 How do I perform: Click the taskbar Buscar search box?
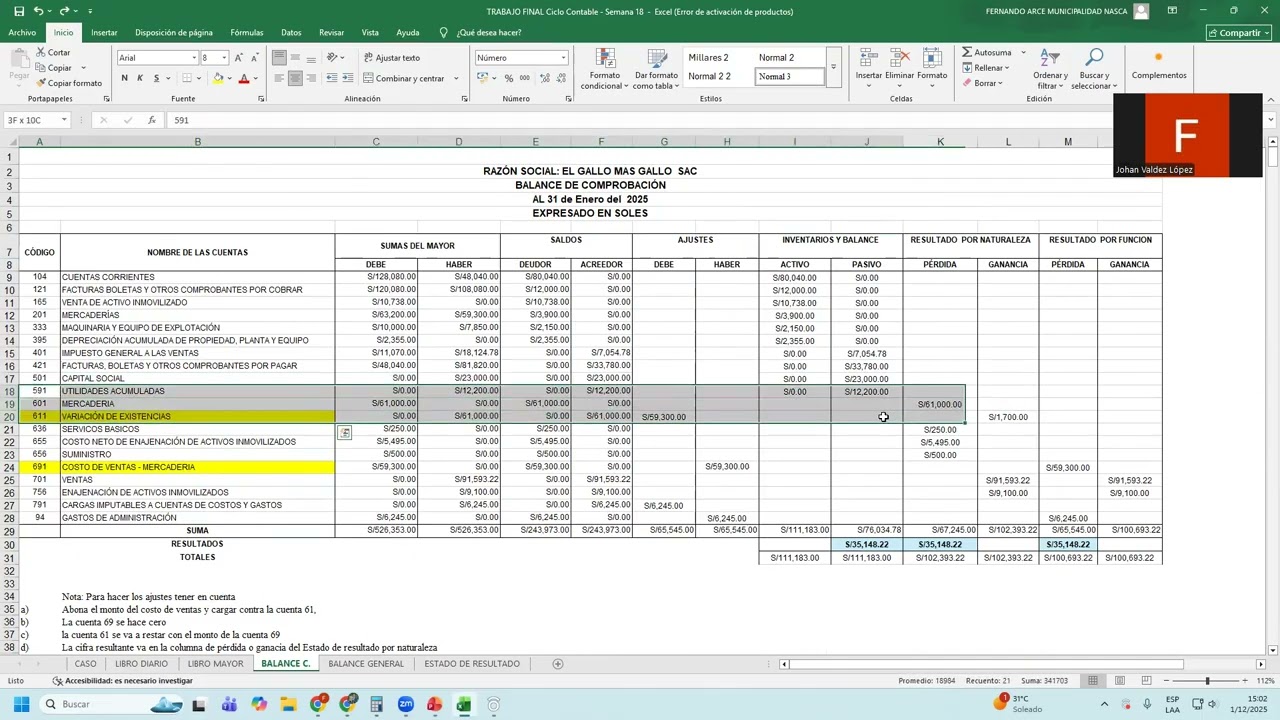113,704
